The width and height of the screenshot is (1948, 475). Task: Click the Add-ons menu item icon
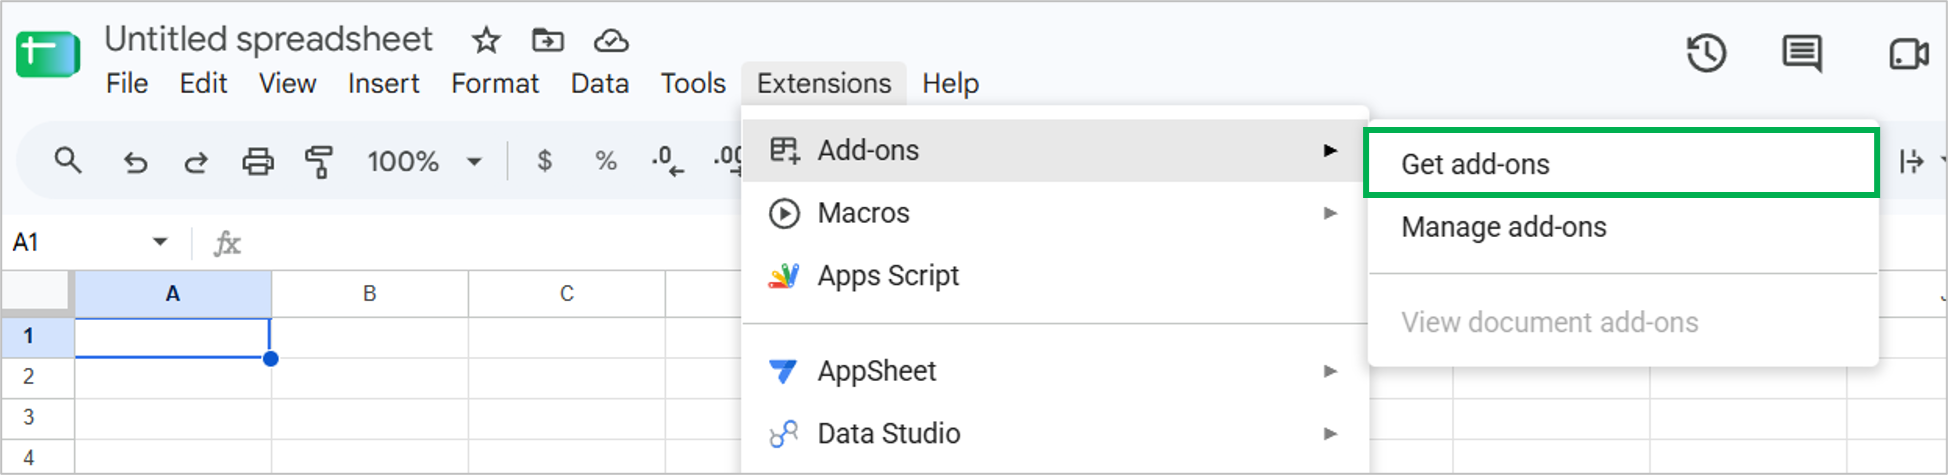[784, 150]
